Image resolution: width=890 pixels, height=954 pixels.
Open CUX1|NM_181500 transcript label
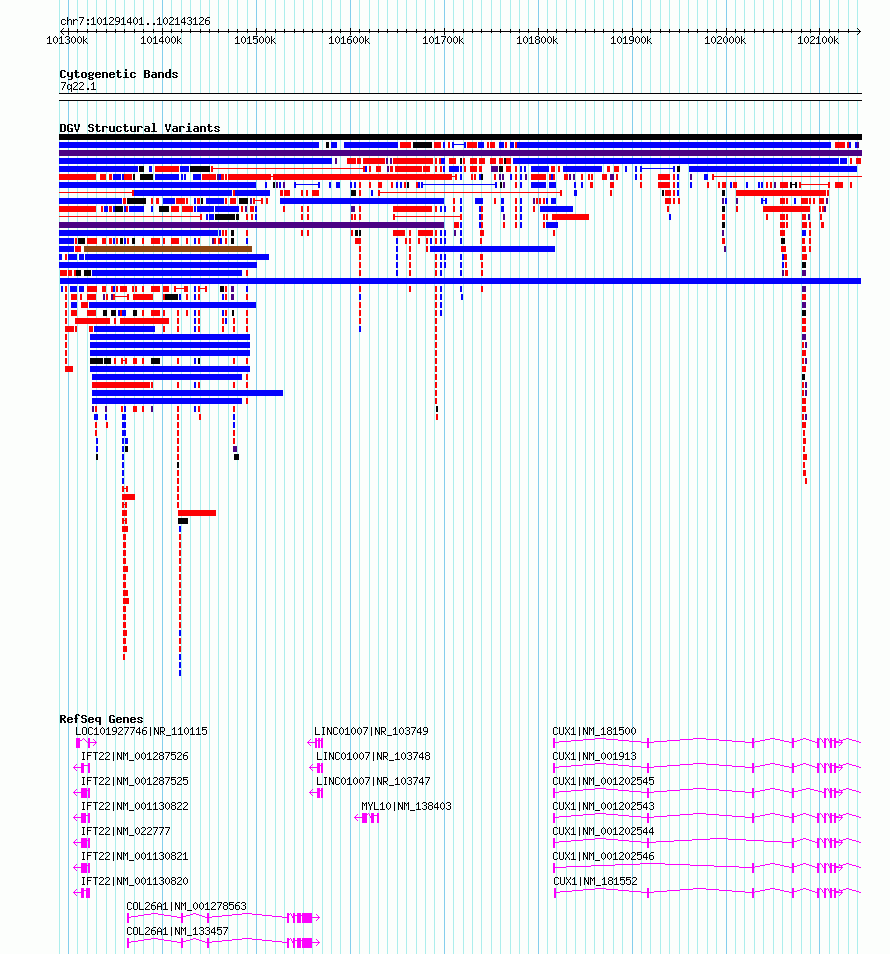click(x=594, y=731)
